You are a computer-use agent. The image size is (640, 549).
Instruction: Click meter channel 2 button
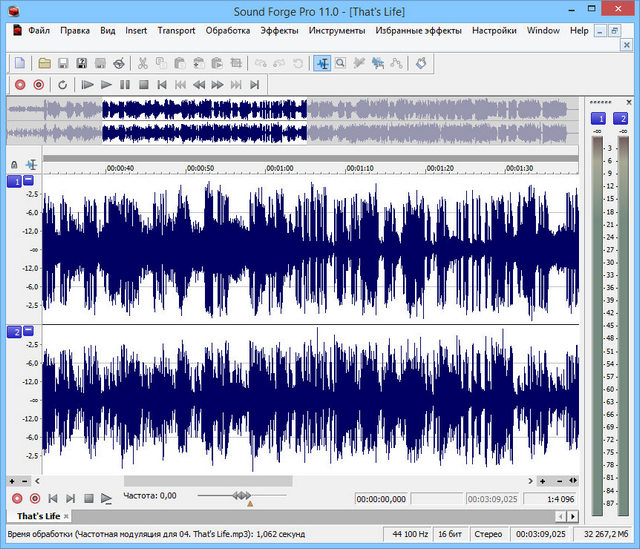coord(621,119)
